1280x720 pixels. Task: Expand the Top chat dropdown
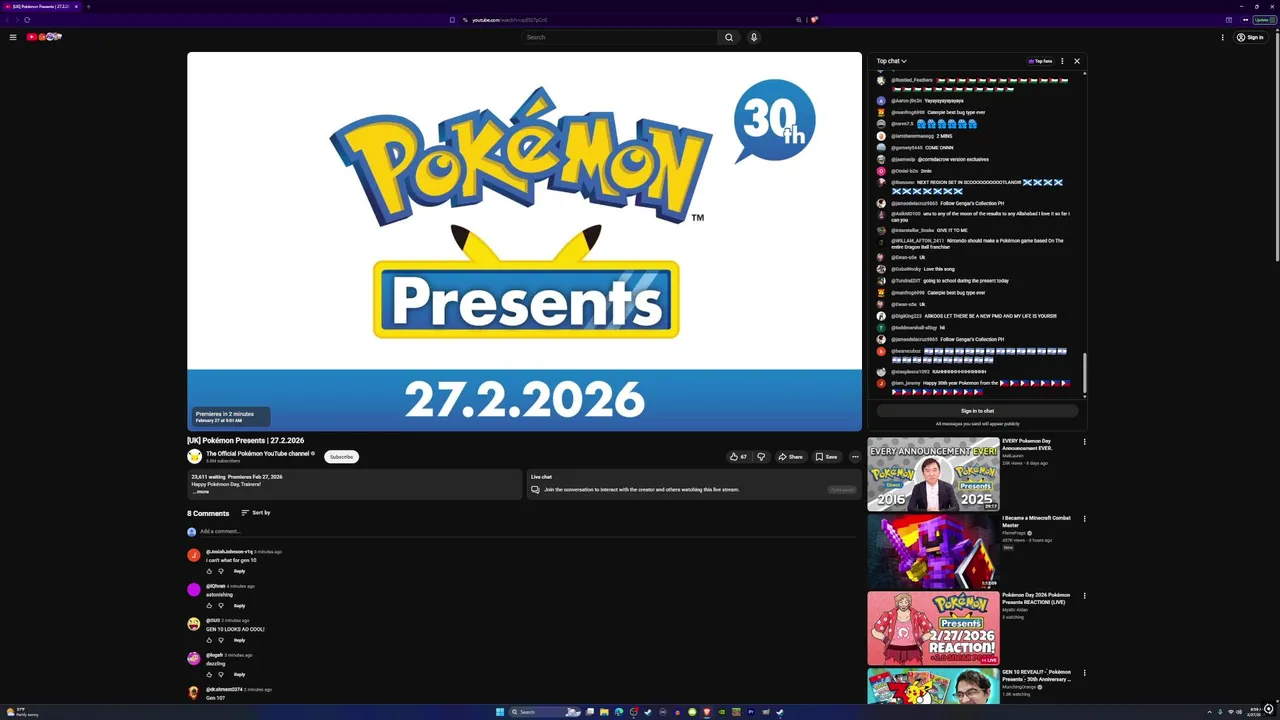[891, 61]
